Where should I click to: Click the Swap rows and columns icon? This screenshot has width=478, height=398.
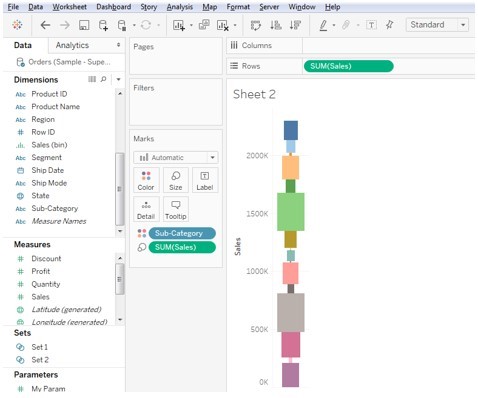click(x=256, y=25)
